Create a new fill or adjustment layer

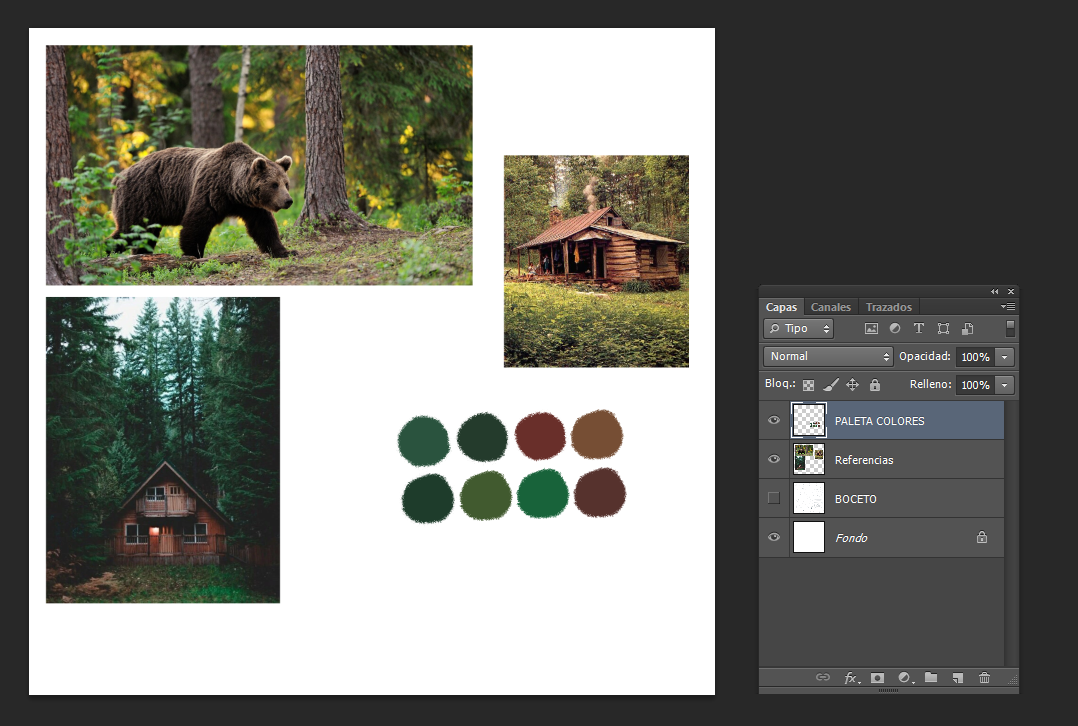pos(905,678)
